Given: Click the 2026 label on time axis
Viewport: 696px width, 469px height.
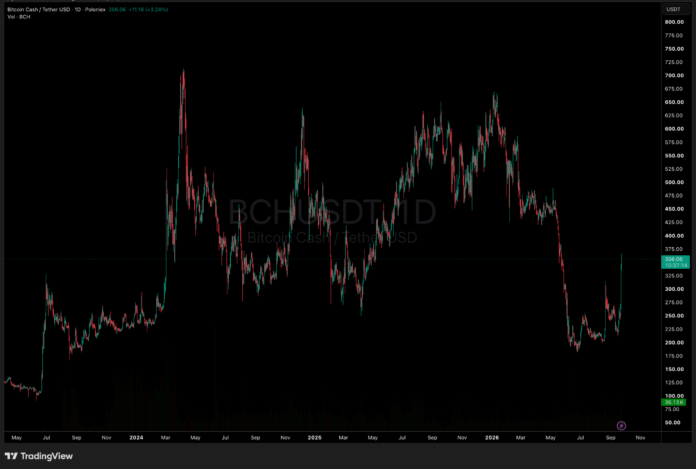Looking at the screenshot, I should (492, 437).
